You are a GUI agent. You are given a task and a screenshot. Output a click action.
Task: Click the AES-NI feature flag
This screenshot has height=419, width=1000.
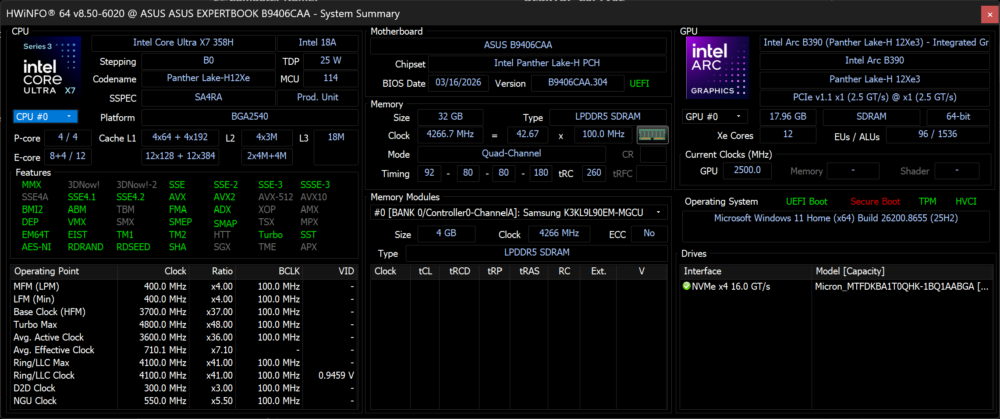coord(35,247)
